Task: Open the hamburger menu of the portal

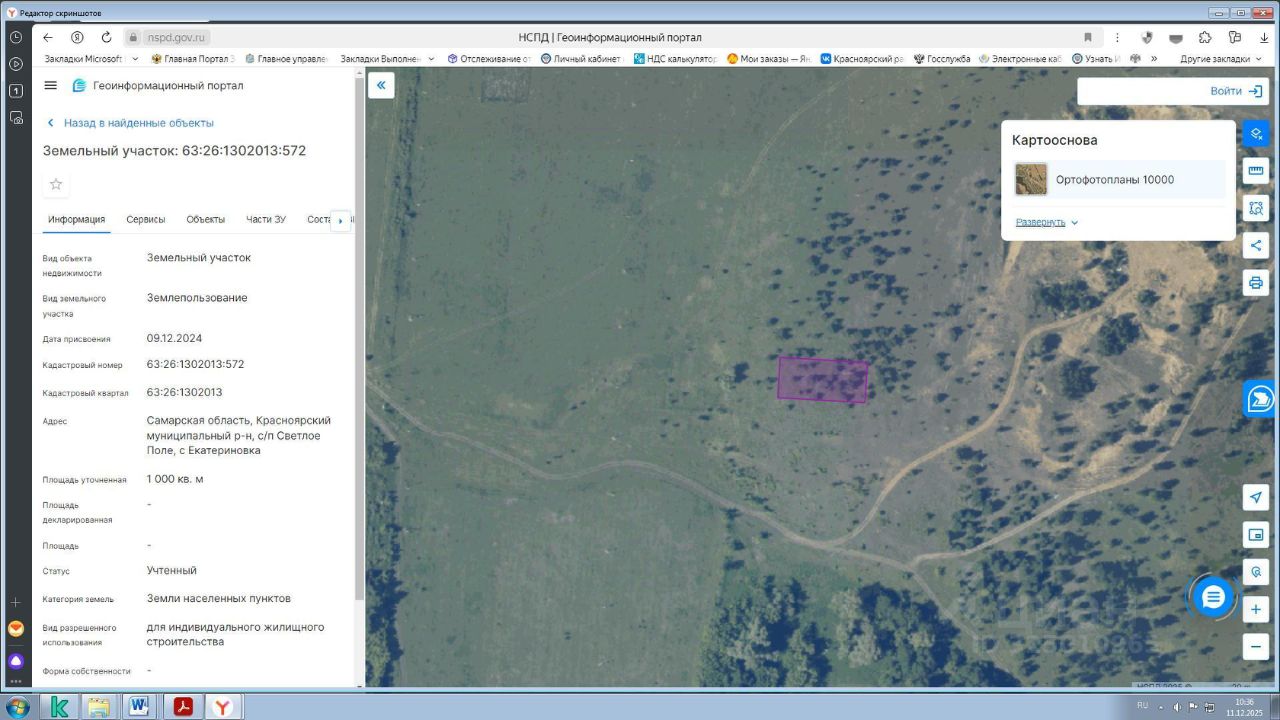Action: (x=51, y=86)
